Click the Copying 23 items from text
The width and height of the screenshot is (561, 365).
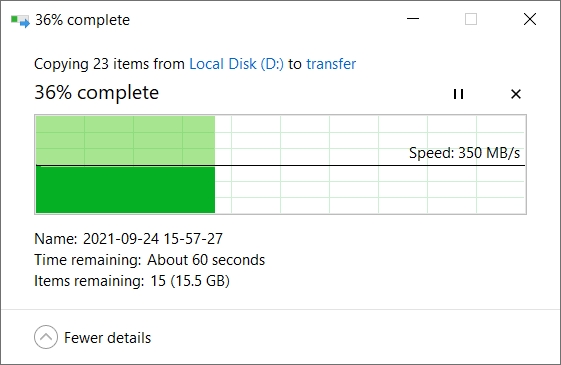pos(109,64)
